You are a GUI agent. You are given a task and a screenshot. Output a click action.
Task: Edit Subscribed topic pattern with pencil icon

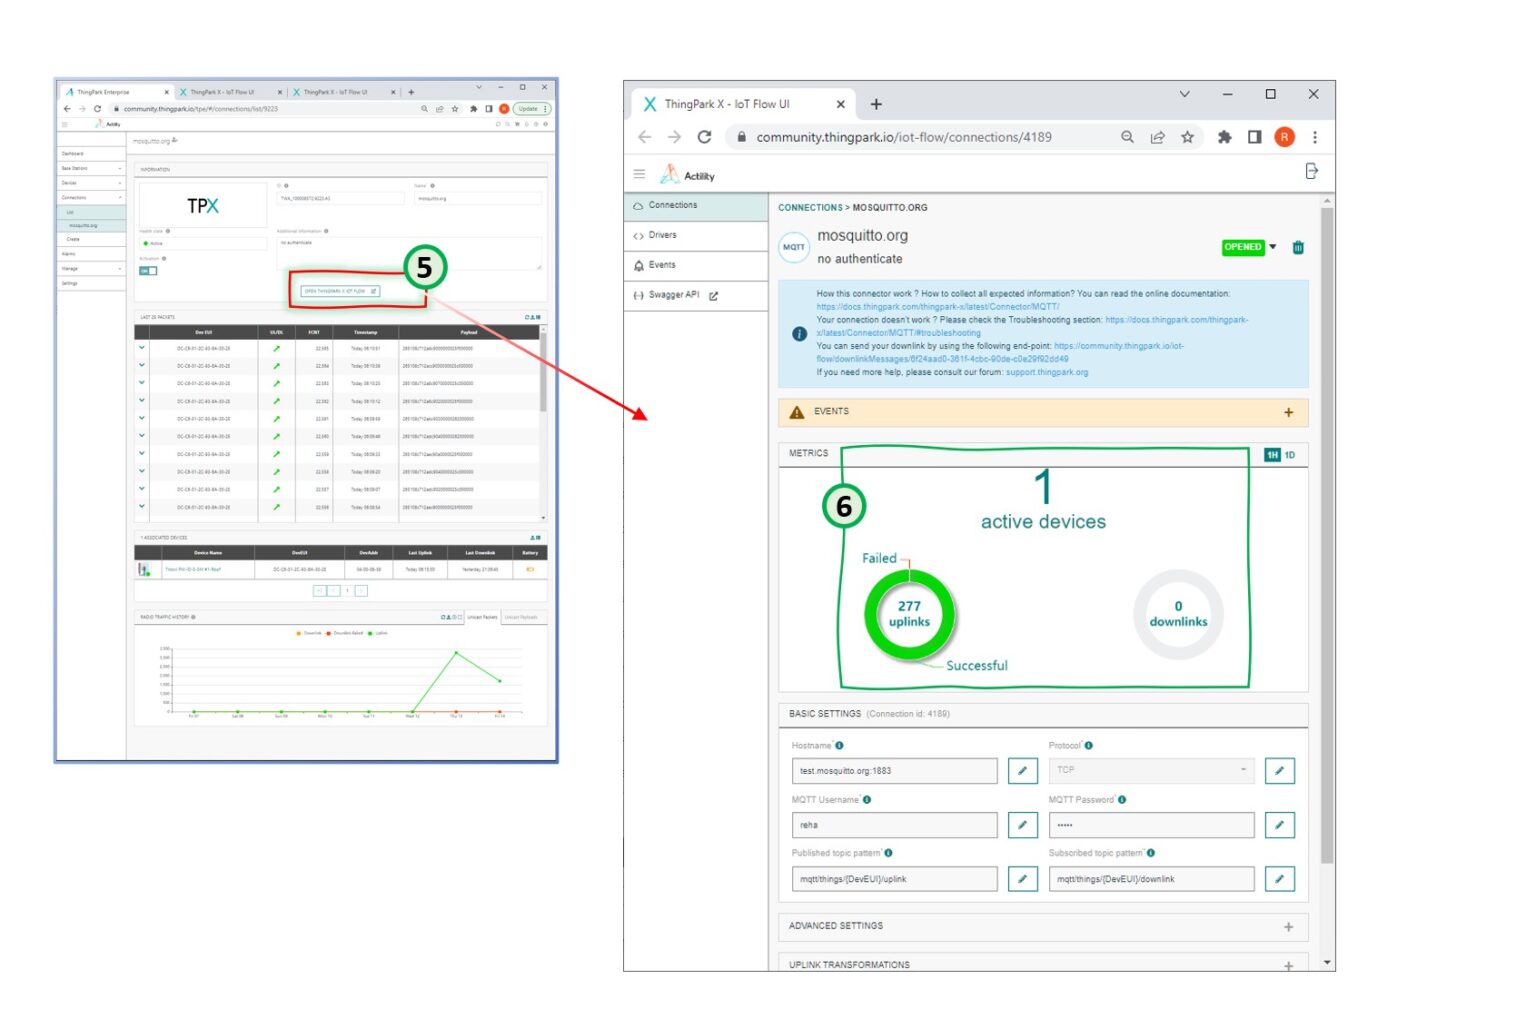tap(1279, 880)
